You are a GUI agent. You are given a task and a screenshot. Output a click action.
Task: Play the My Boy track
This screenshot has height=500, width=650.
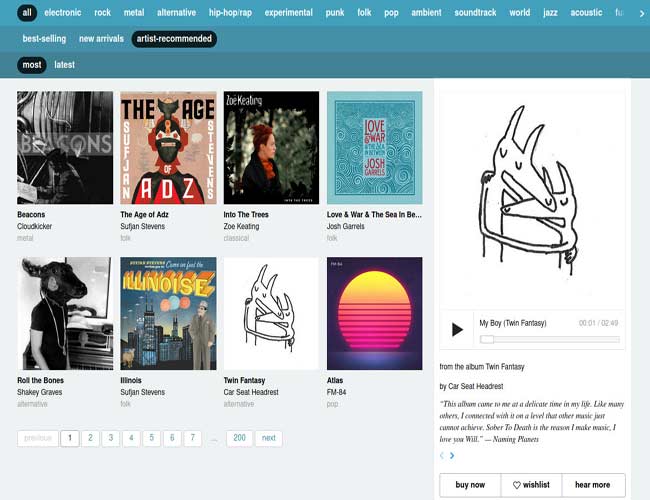(457, 329)
